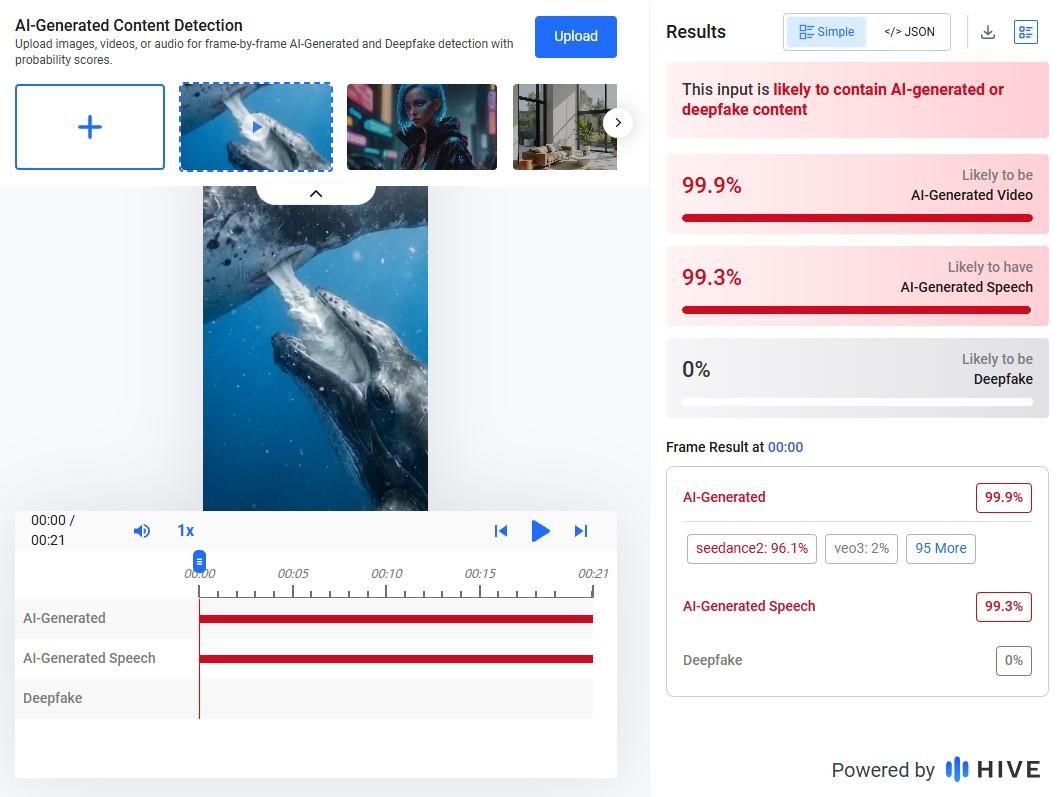Play the whale video thumbnail
Screen dimensions: 1064x797
[256, 127]
